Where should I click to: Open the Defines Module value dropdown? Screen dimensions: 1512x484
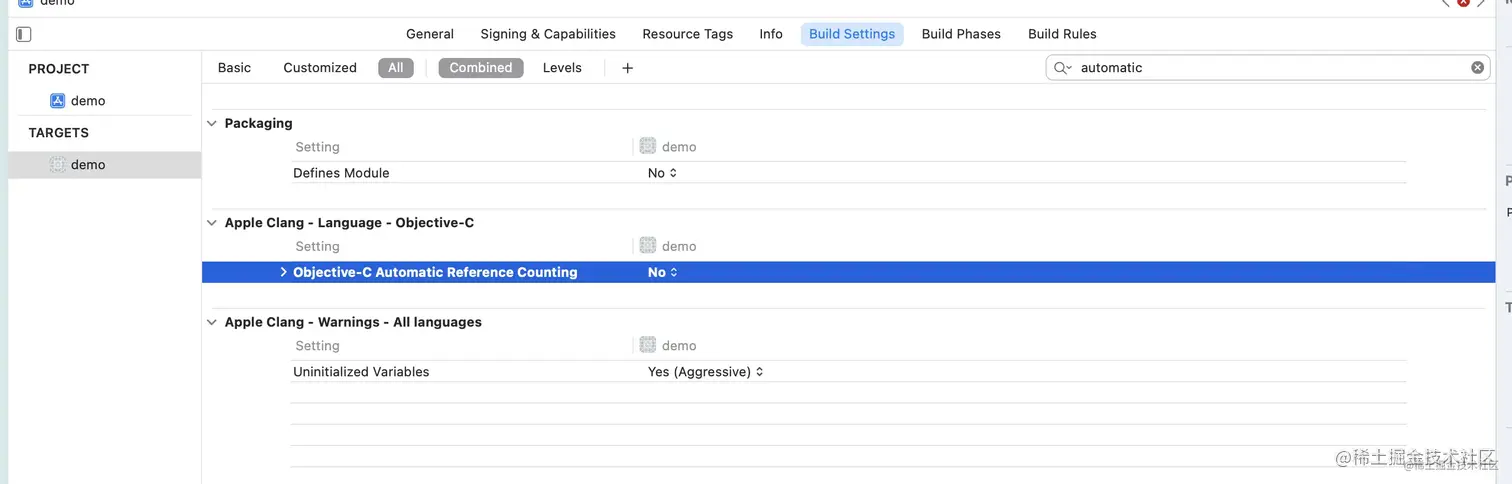(x=663, y=173)
